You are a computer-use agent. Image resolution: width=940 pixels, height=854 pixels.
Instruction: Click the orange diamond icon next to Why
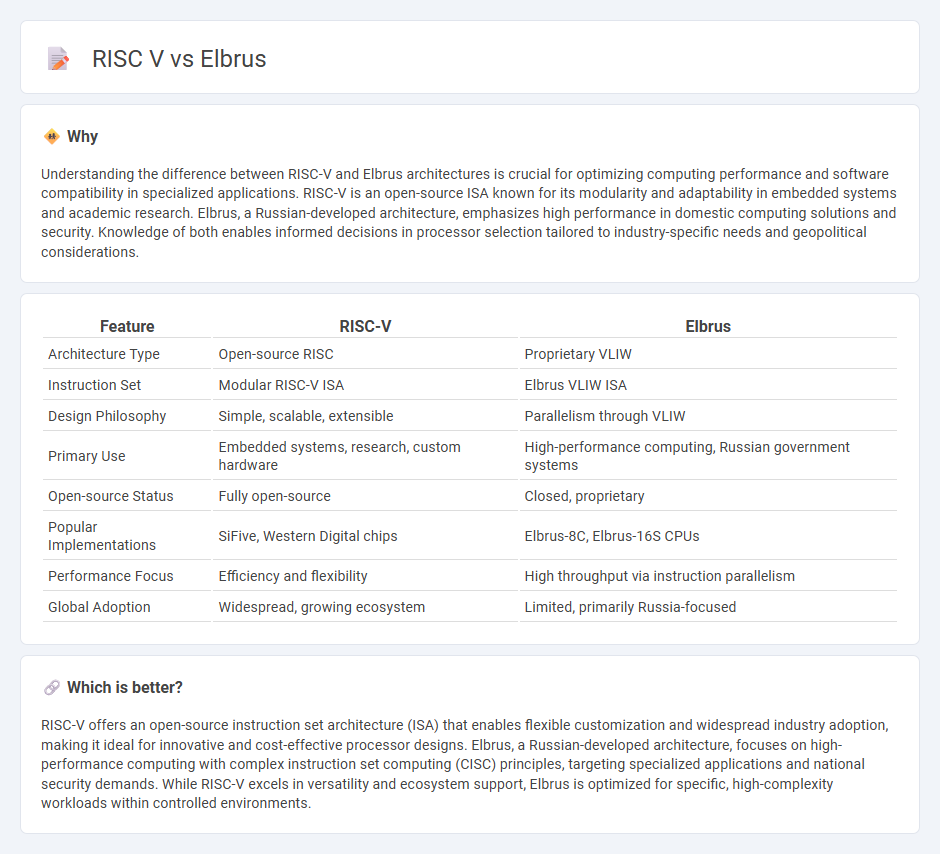52,137
